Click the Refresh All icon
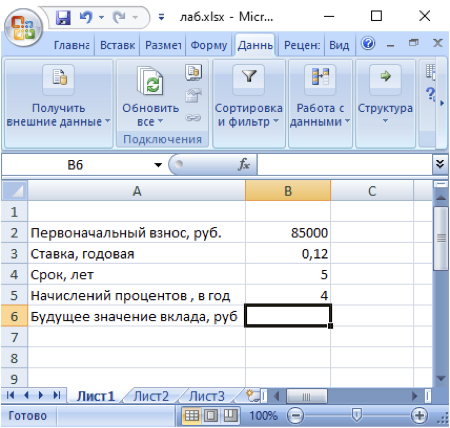Screen dimensions: 450x428 [150, 80]
